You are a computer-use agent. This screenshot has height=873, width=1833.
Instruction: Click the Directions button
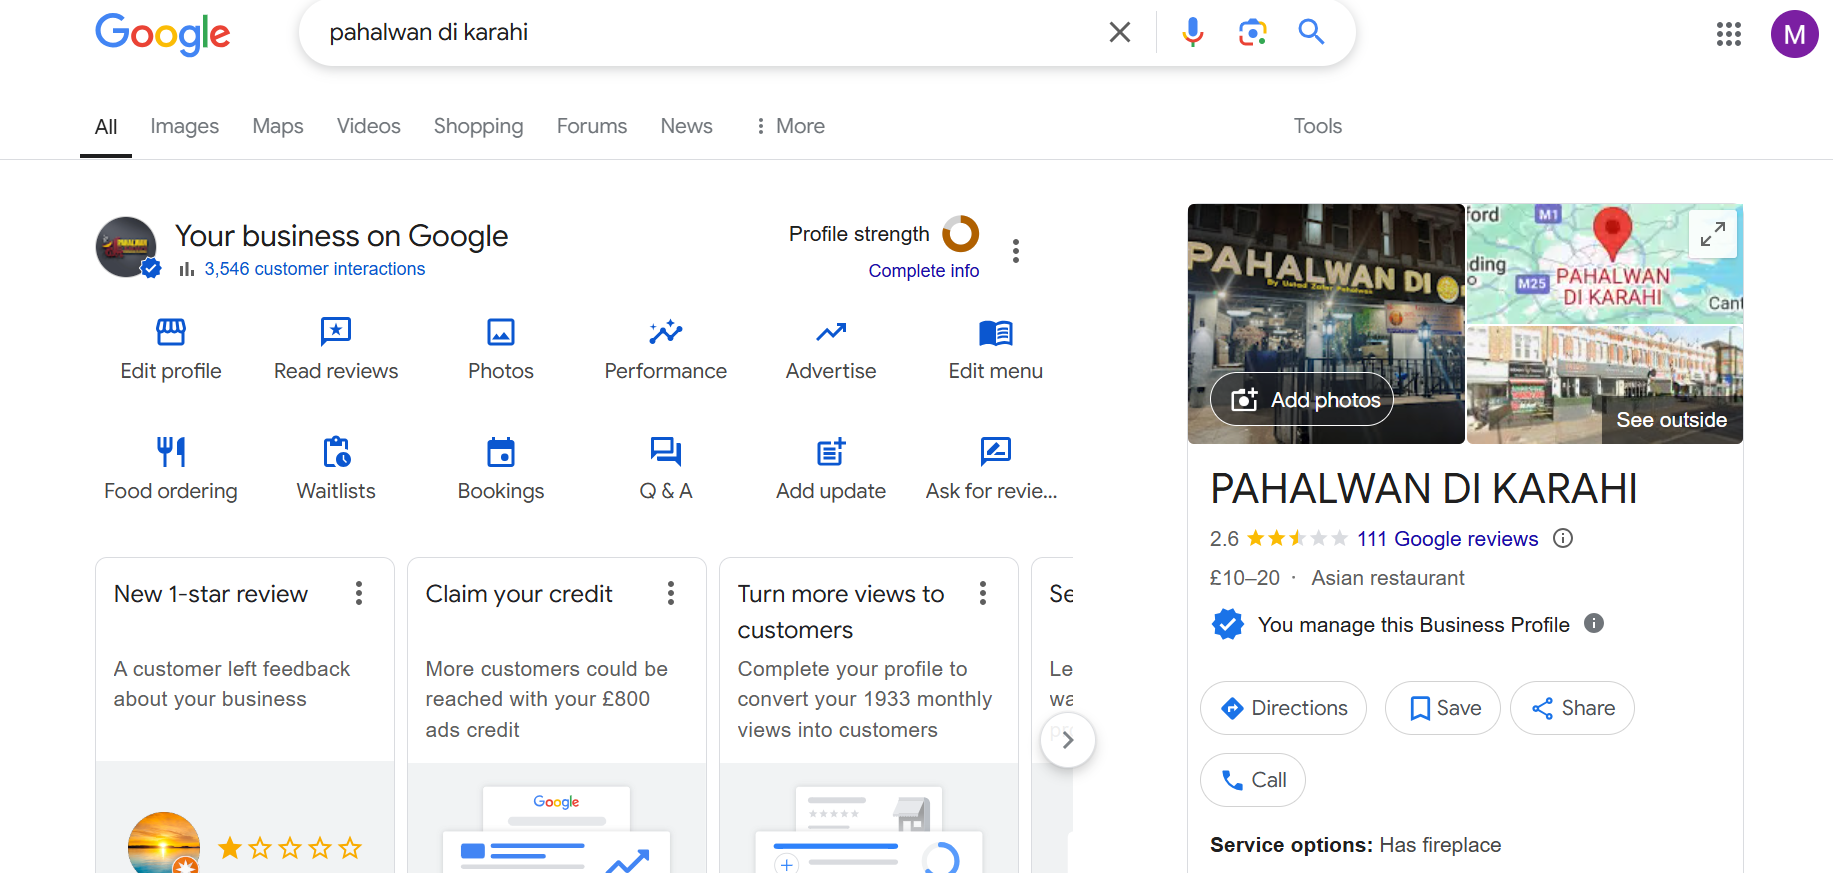tap(1283, 708)
